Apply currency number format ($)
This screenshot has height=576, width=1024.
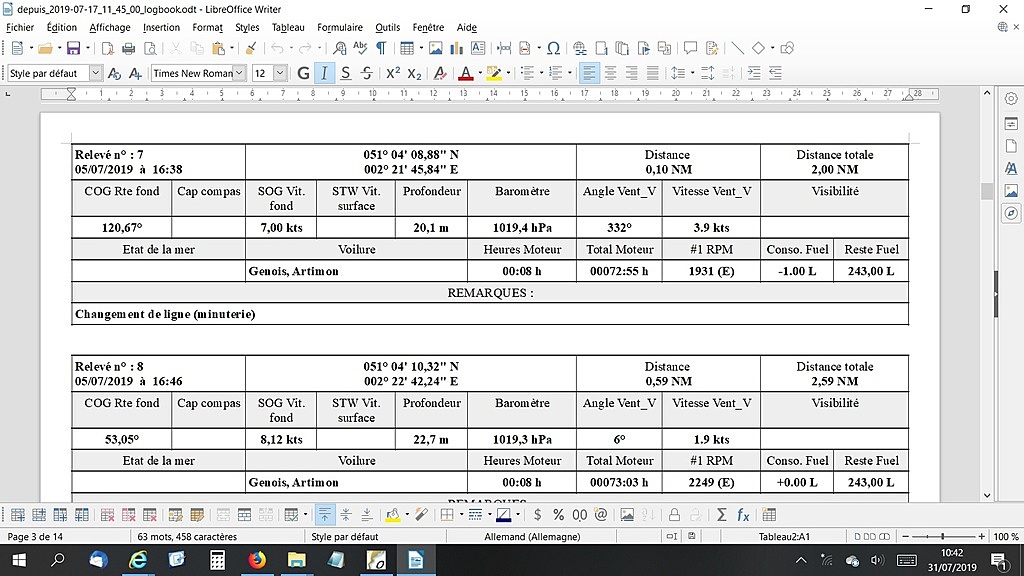coord(537,515)
